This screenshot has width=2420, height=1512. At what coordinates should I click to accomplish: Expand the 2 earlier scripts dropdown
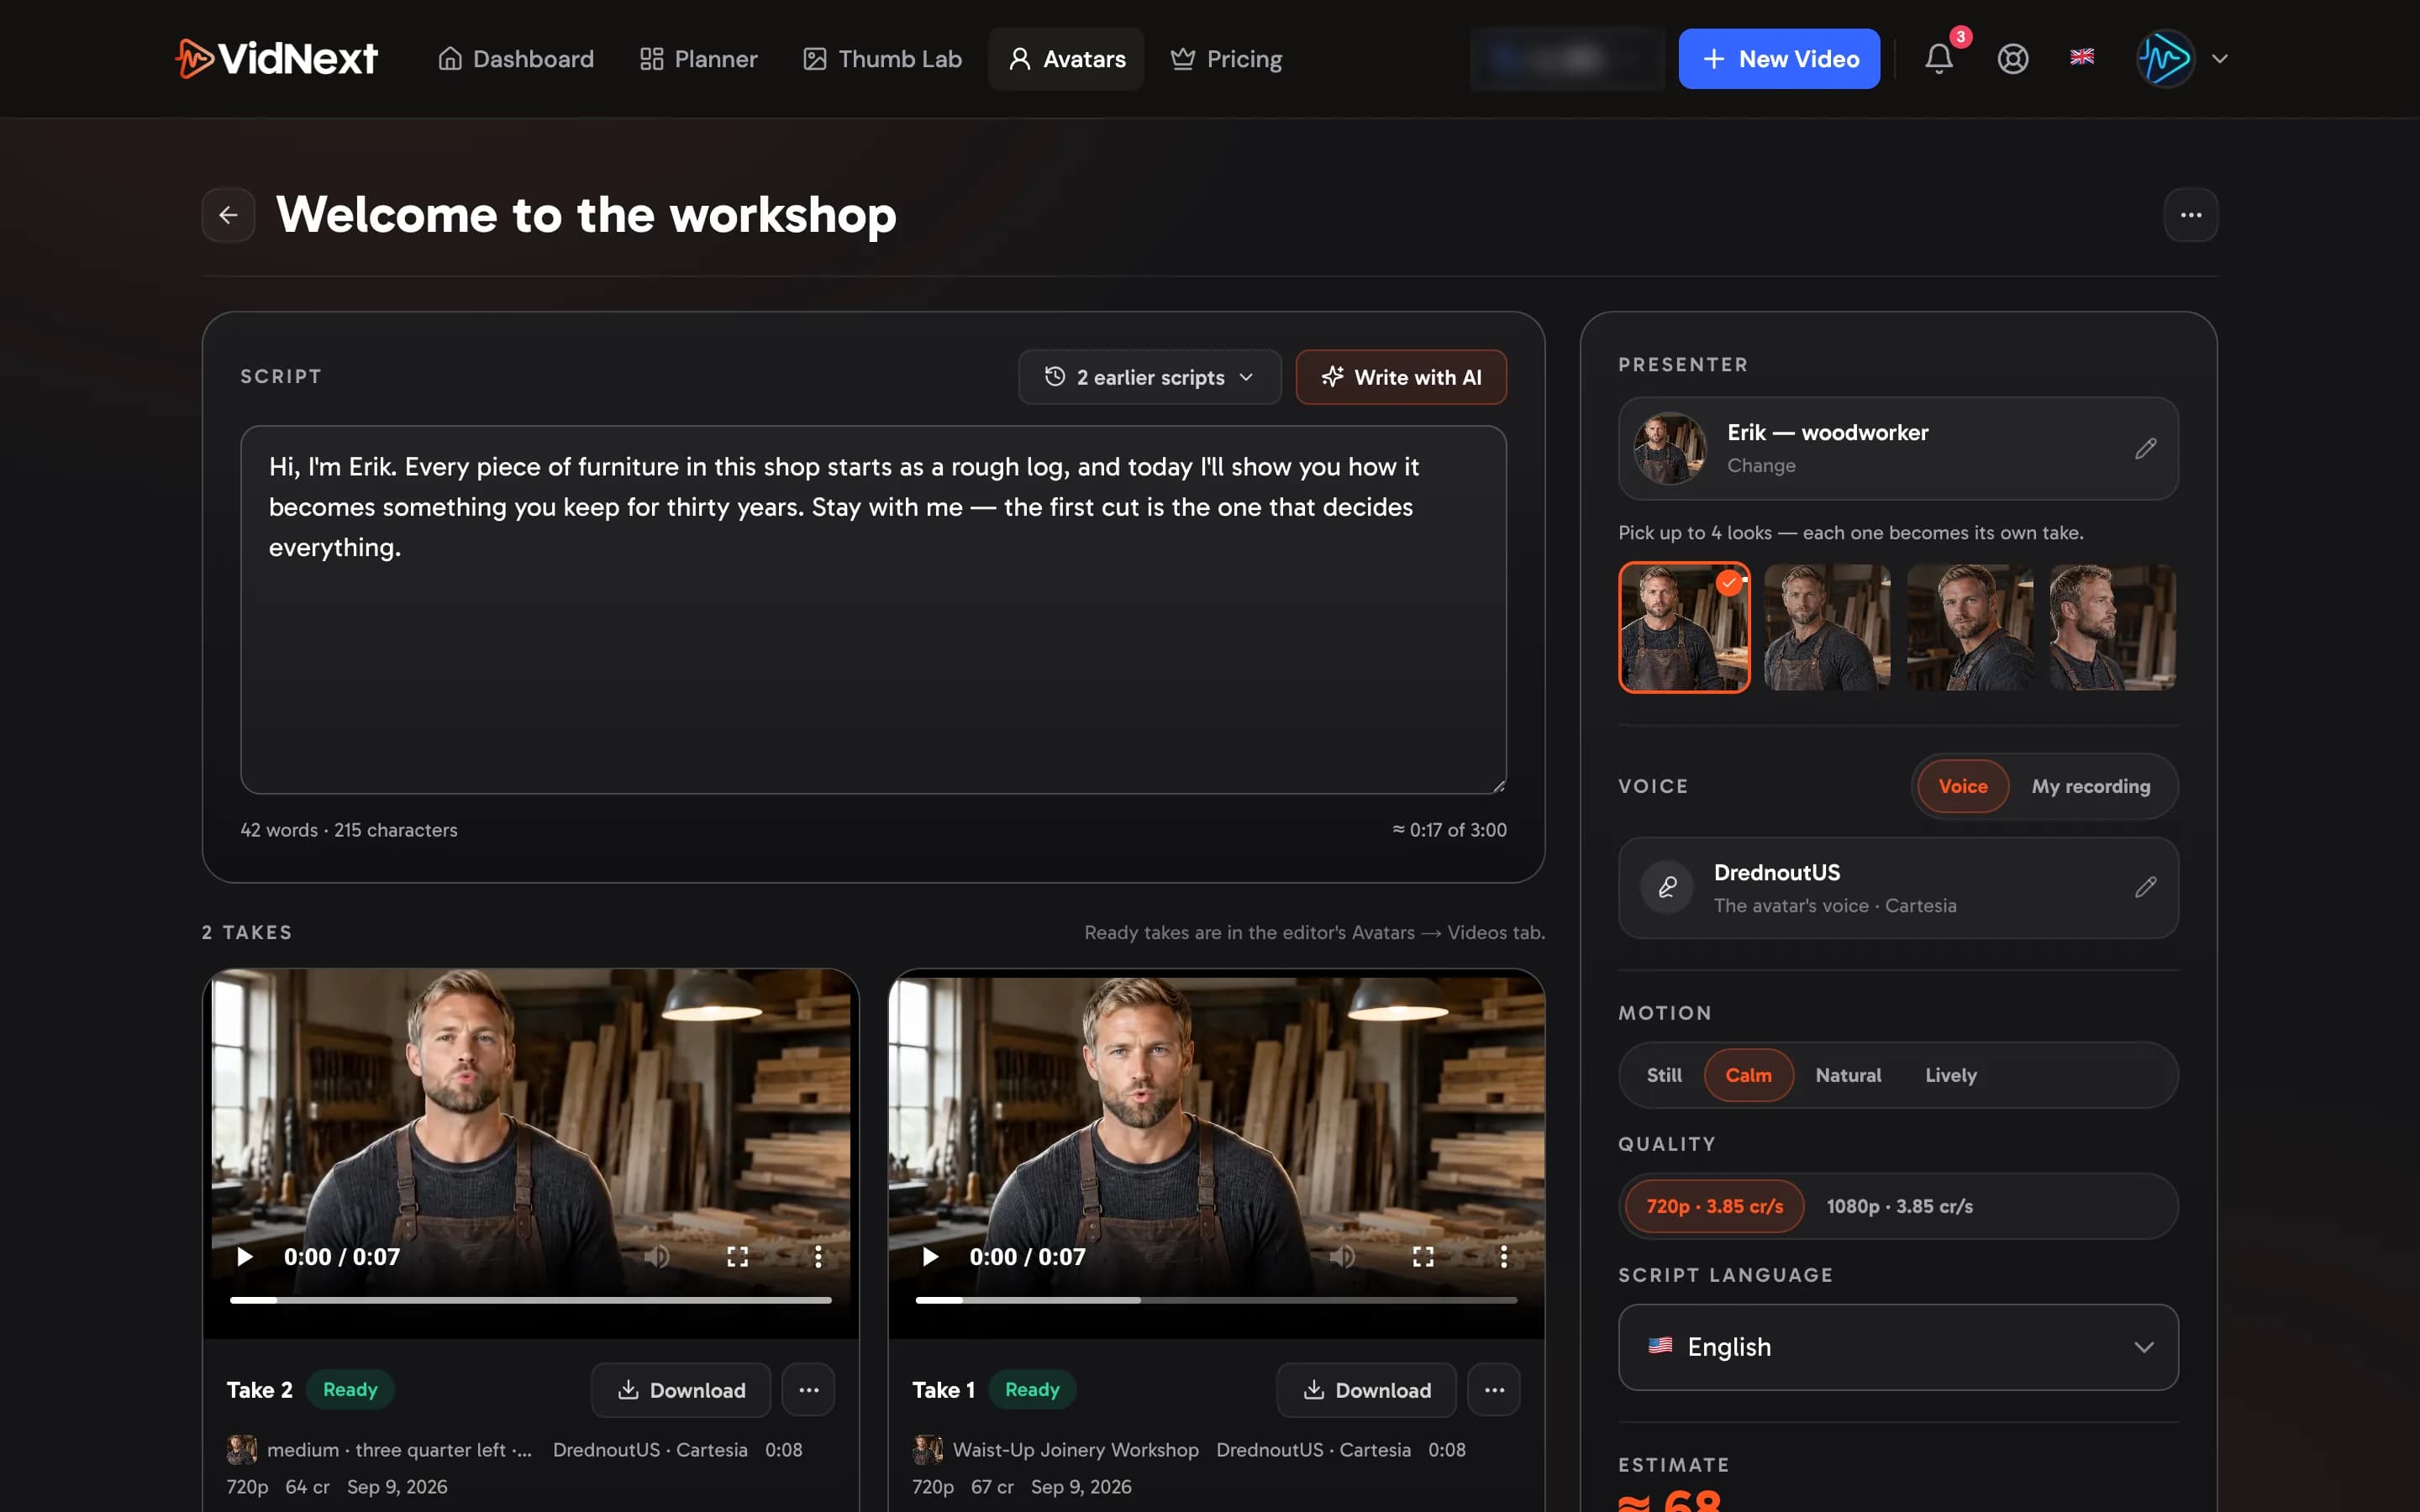tap(1149, 377)
